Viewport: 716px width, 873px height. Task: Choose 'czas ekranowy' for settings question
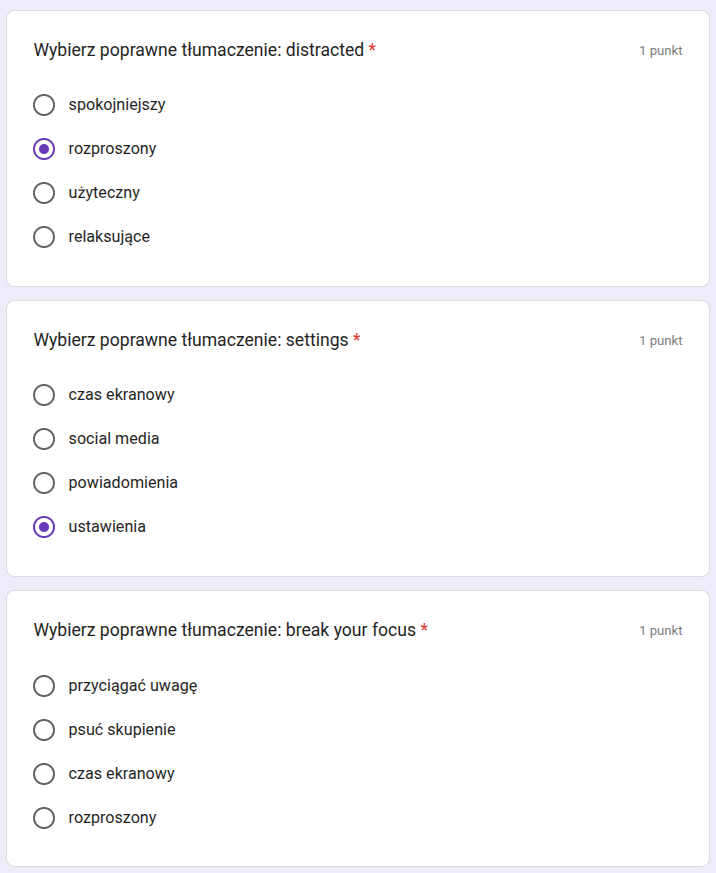(x=44, y=395)
